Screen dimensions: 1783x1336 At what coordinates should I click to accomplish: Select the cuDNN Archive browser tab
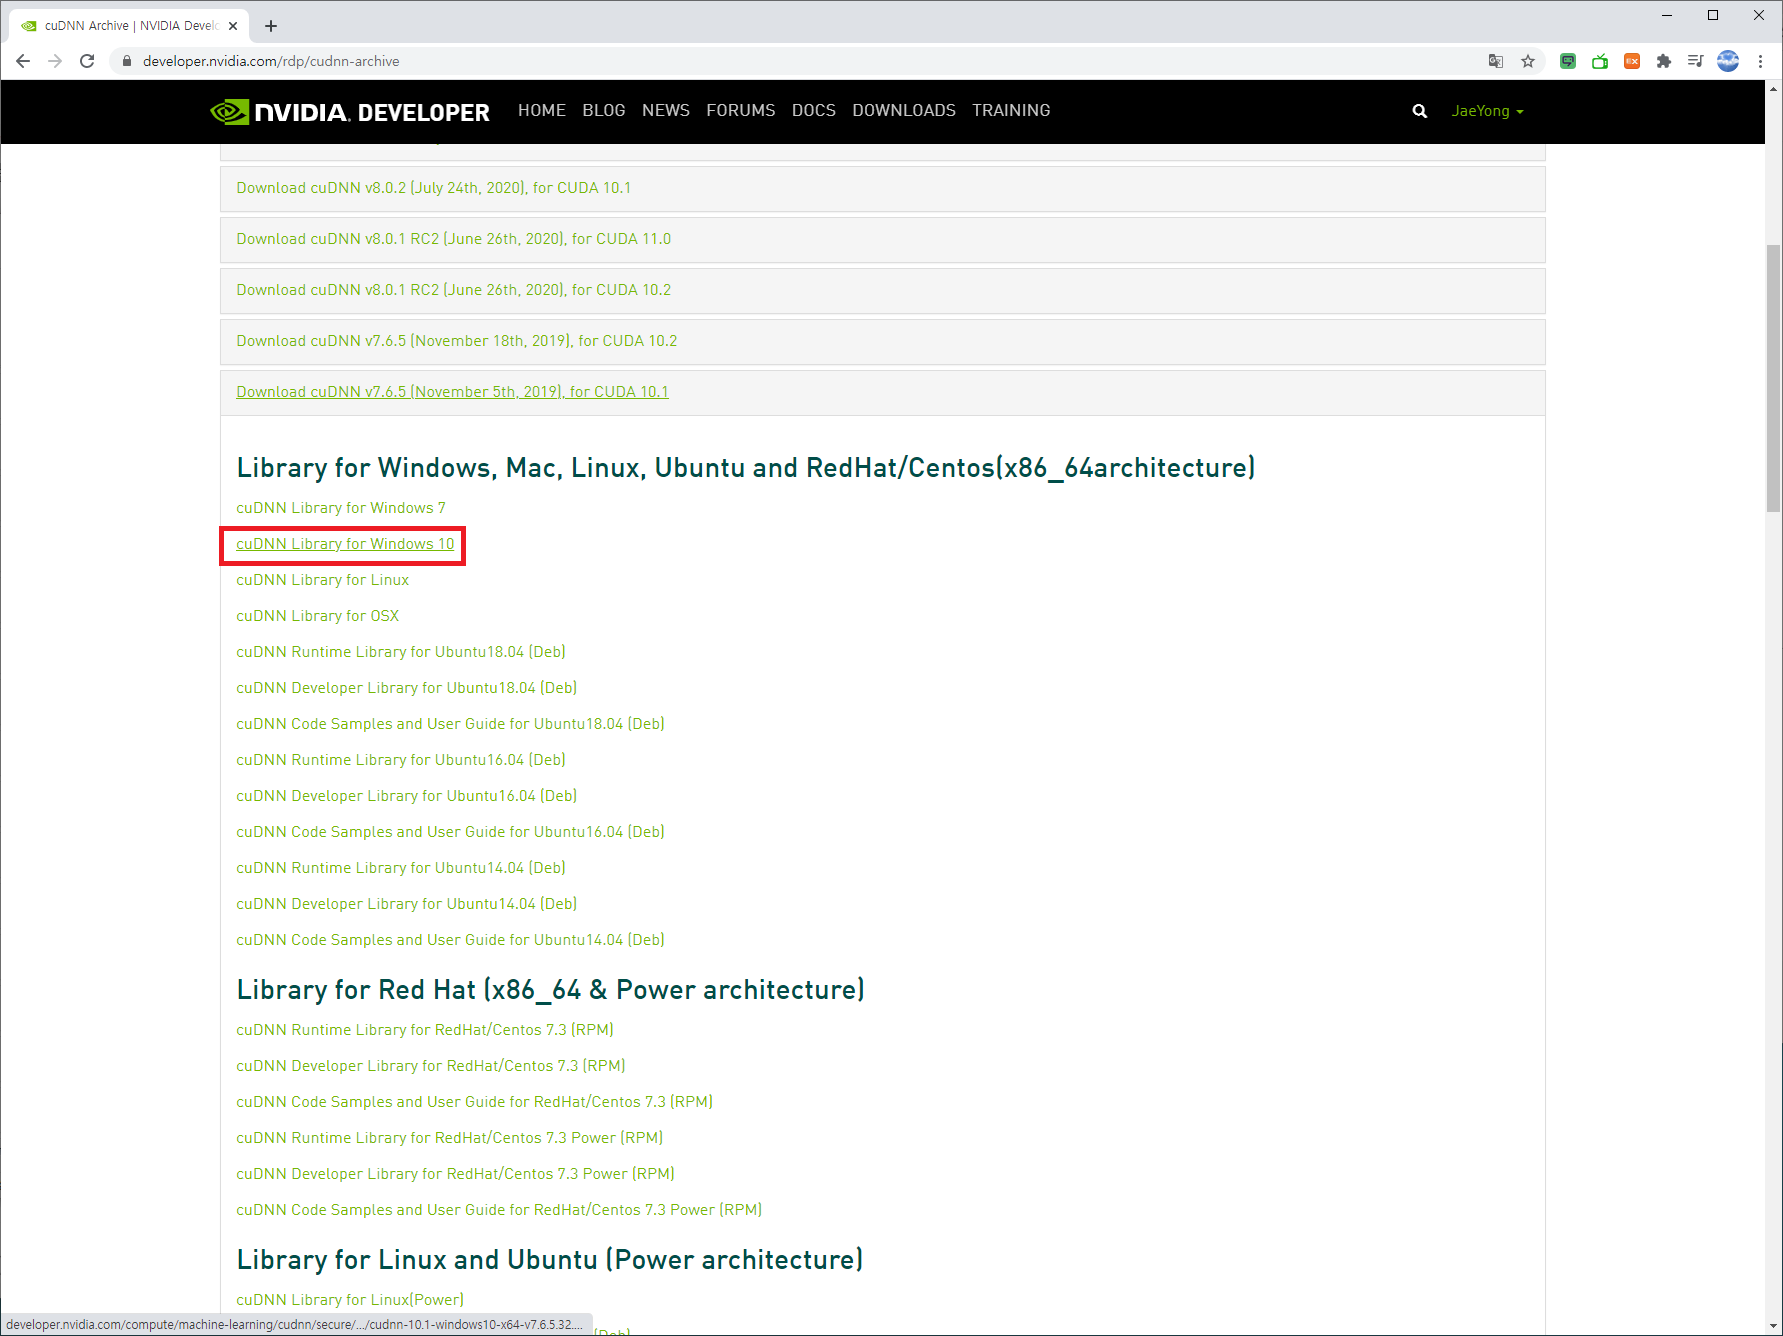tap(129, 26)
